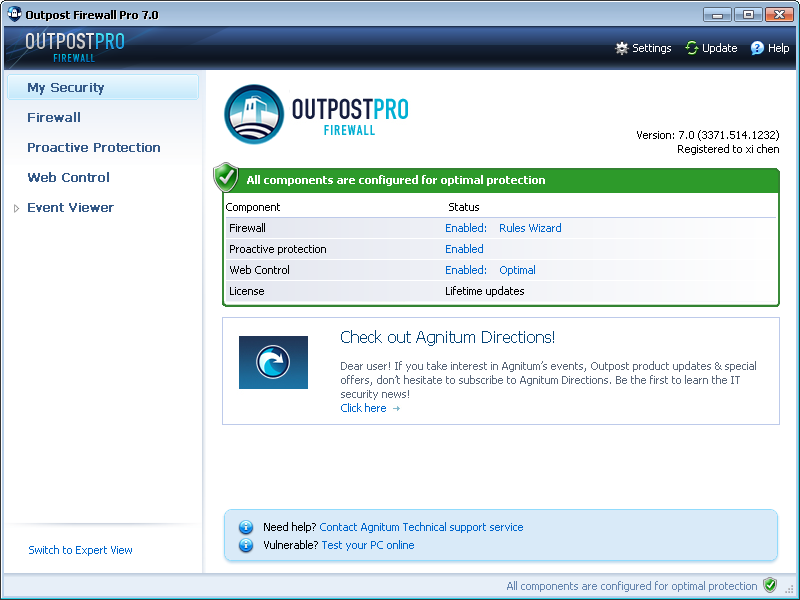This screenshot has height=600, width=800.
Task: Click the Component column header
Action: click(x=253, y=207)
